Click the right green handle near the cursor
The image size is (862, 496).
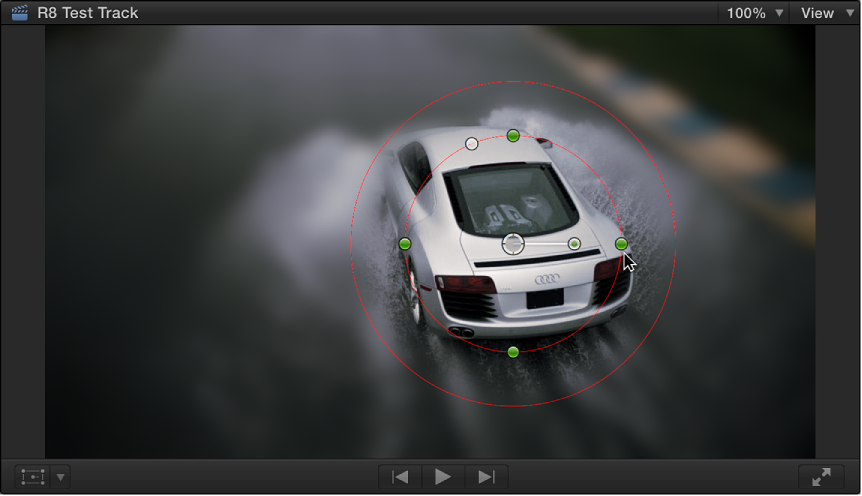tap(621, 244)
